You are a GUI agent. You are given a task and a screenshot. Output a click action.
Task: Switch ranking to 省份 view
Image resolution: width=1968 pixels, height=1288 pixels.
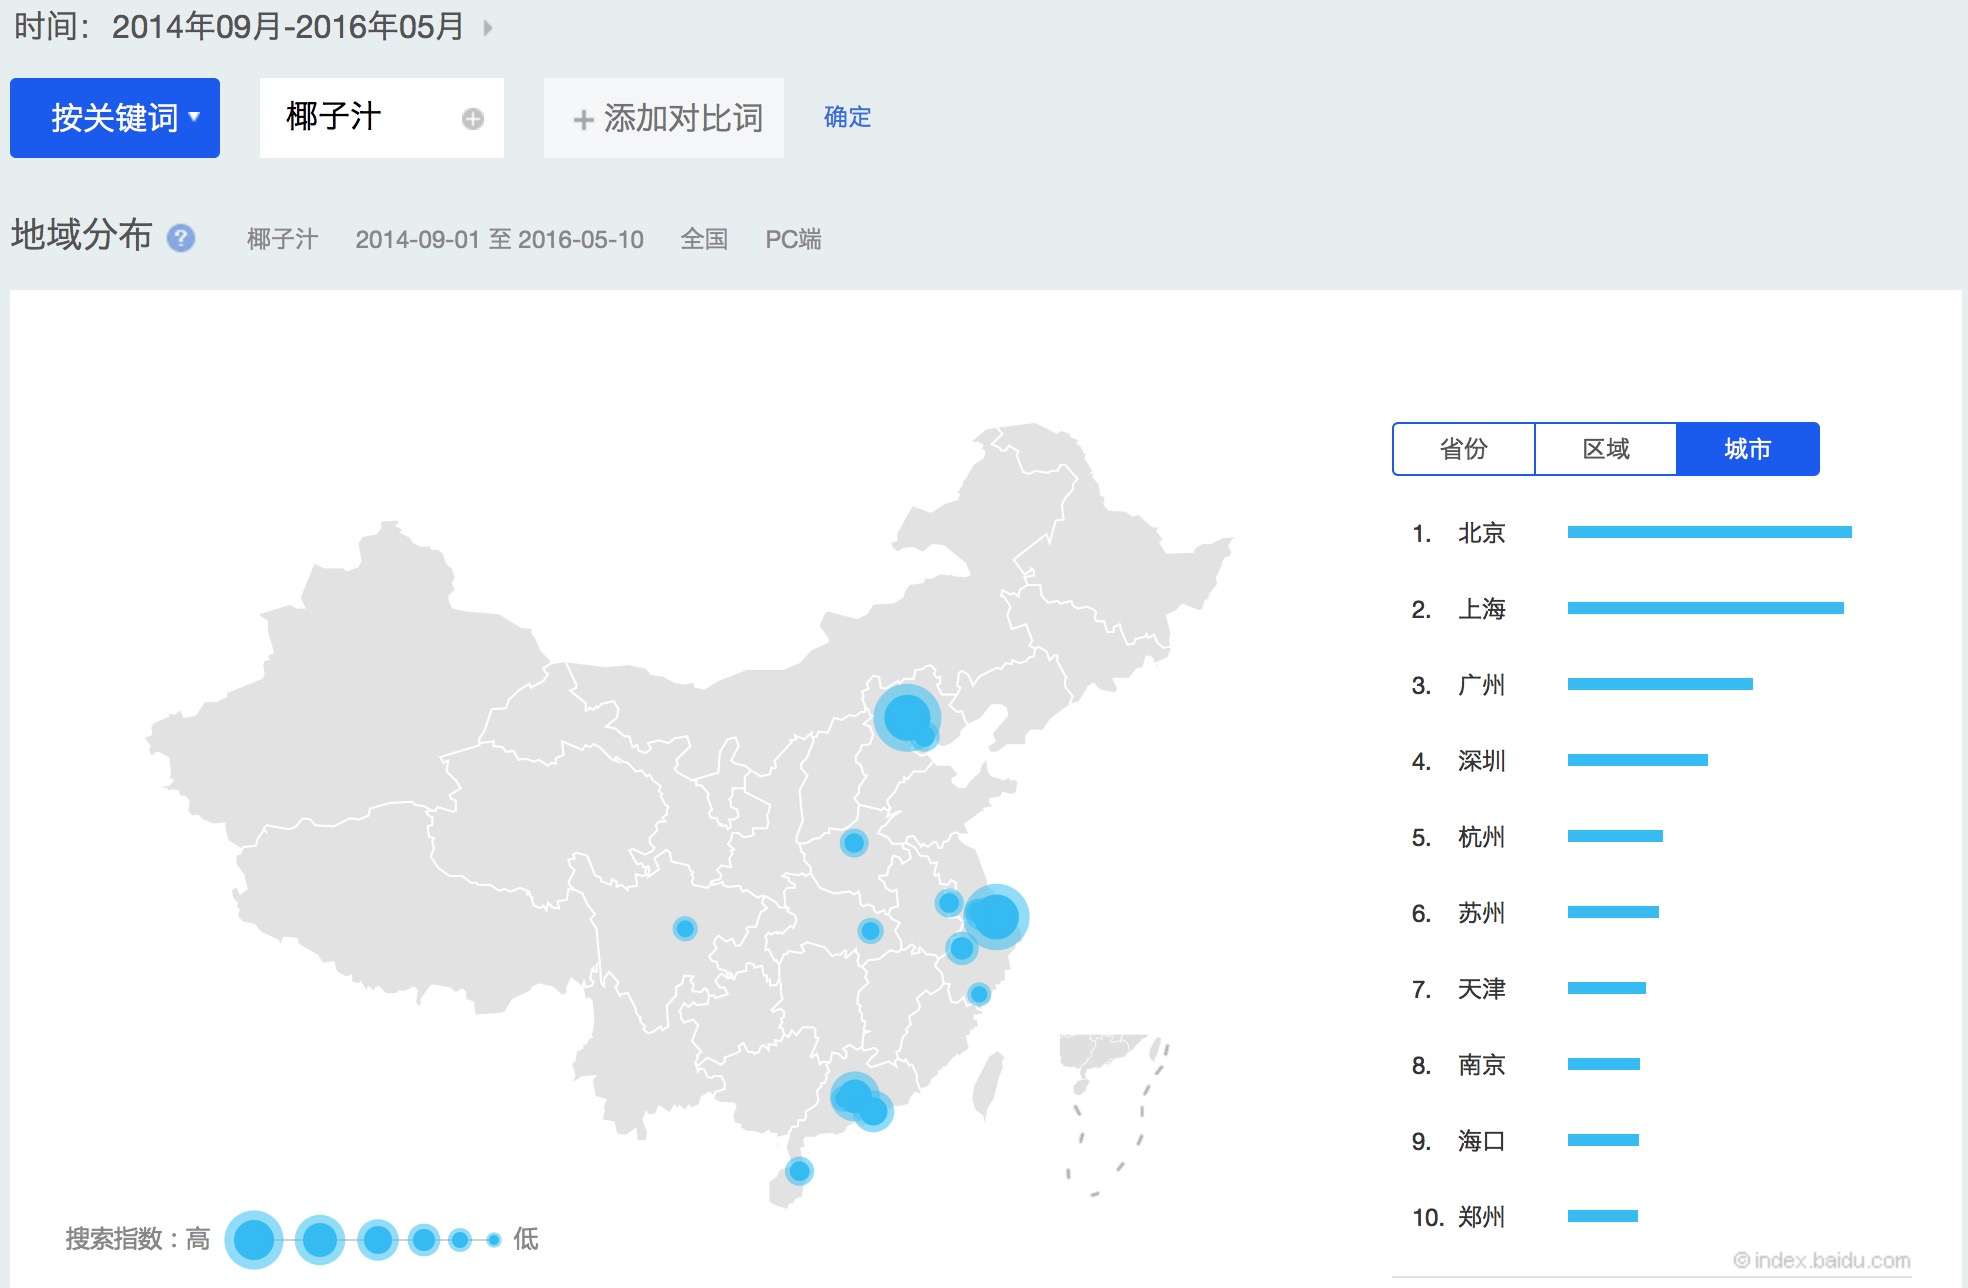(x=1463, y=449)
